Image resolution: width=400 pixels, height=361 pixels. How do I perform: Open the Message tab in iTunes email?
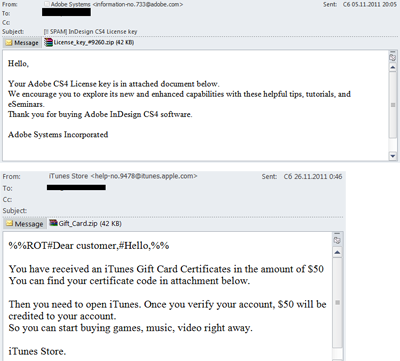pyautogui.click(x=24, y=224)
